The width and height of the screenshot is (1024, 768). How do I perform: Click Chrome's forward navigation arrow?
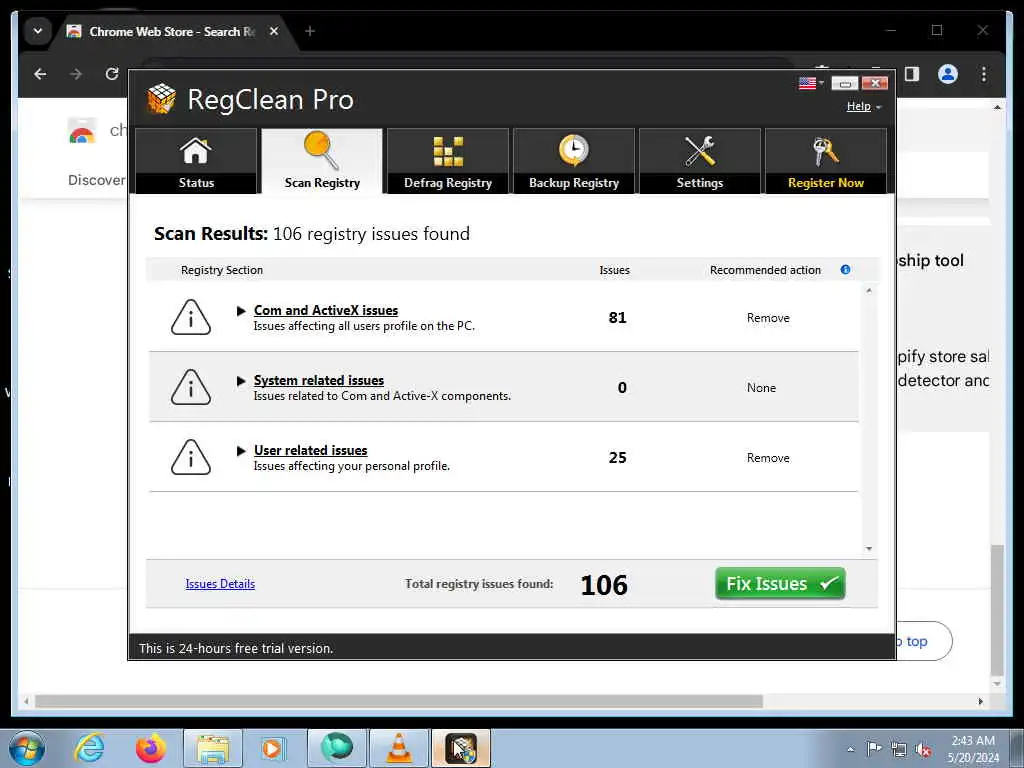coord(76,74)
